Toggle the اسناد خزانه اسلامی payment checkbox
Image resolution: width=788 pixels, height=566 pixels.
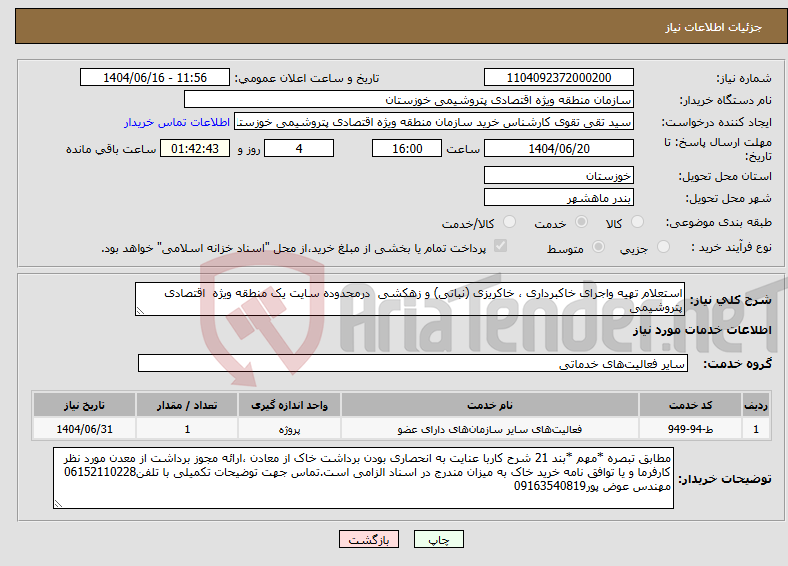coord(500,246)
